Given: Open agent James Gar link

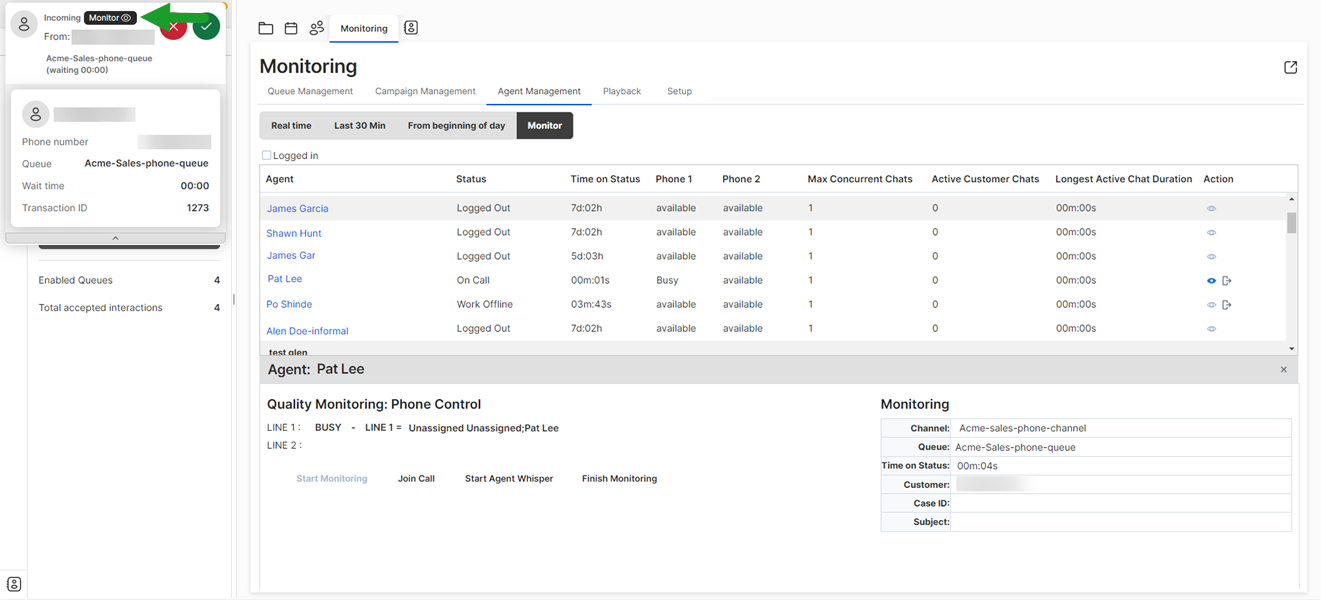Looking at the screenshot, I should pyautogui.click(x=291, y=256).
